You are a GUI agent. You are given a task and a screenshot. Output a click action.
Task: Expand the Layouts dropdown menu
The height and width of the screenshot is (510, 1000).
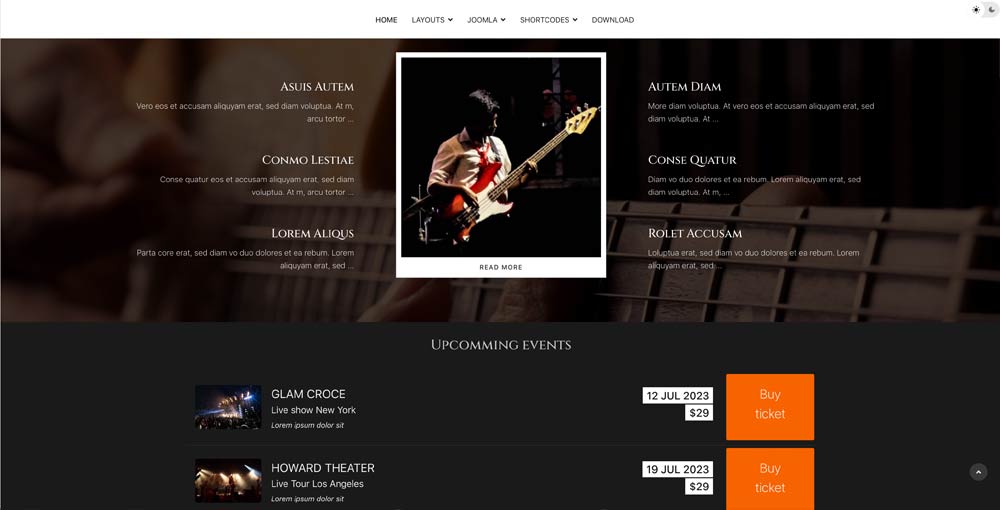click(432, 20)
